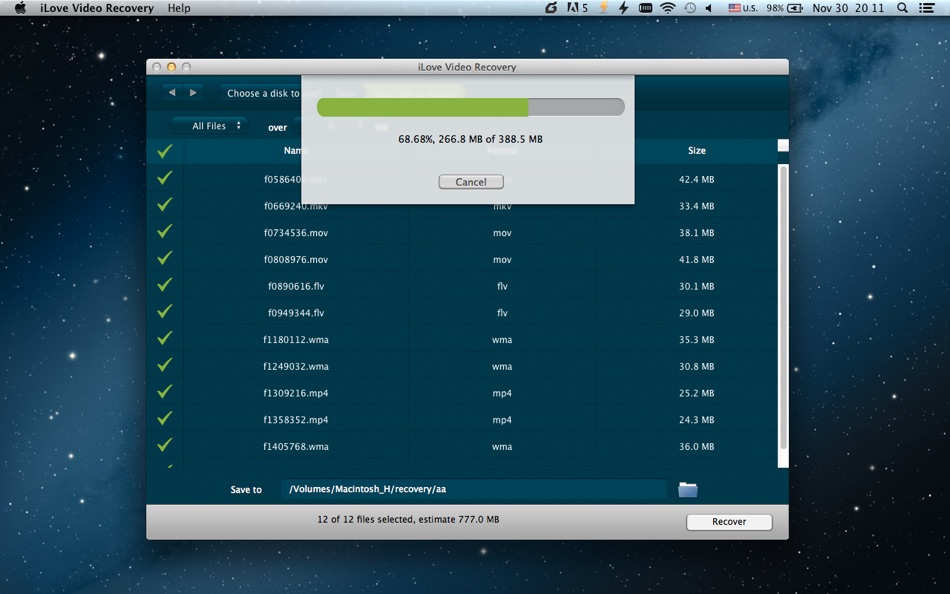Select the f1358352.mp4 file name
The width and height of the screenshot is (950, 594).
(296, 419)
